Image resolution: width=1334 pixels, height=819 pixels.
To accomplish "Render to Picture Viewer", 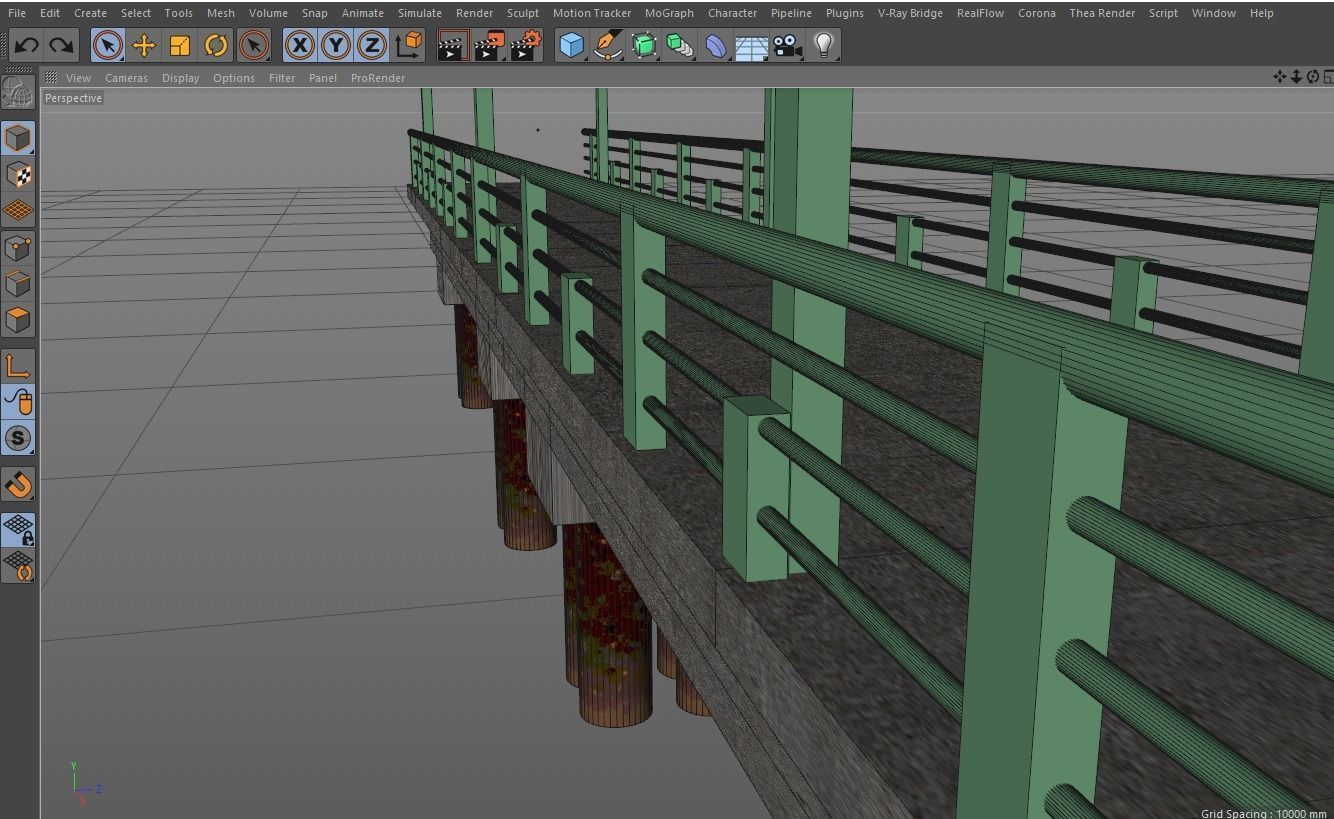I will tap(489, 45).
